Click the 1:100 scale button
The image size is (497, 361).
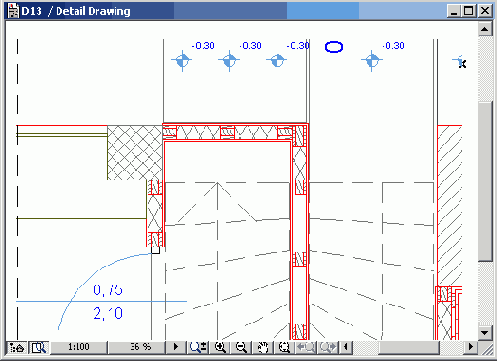(x=79, y=347)
